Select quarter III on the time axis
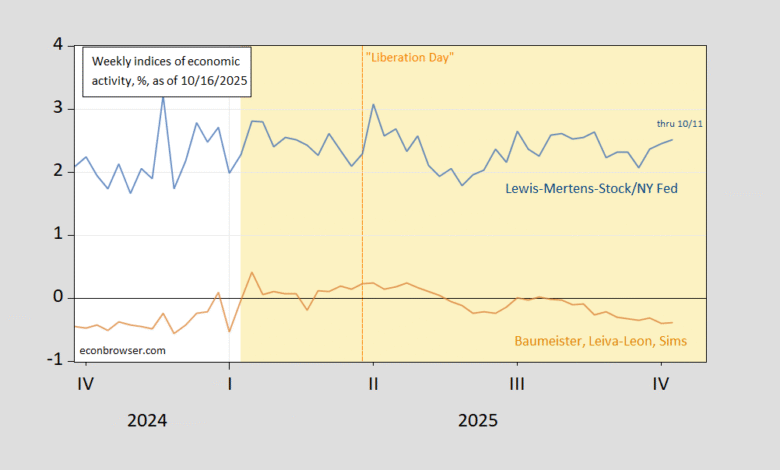 [517, 382]
